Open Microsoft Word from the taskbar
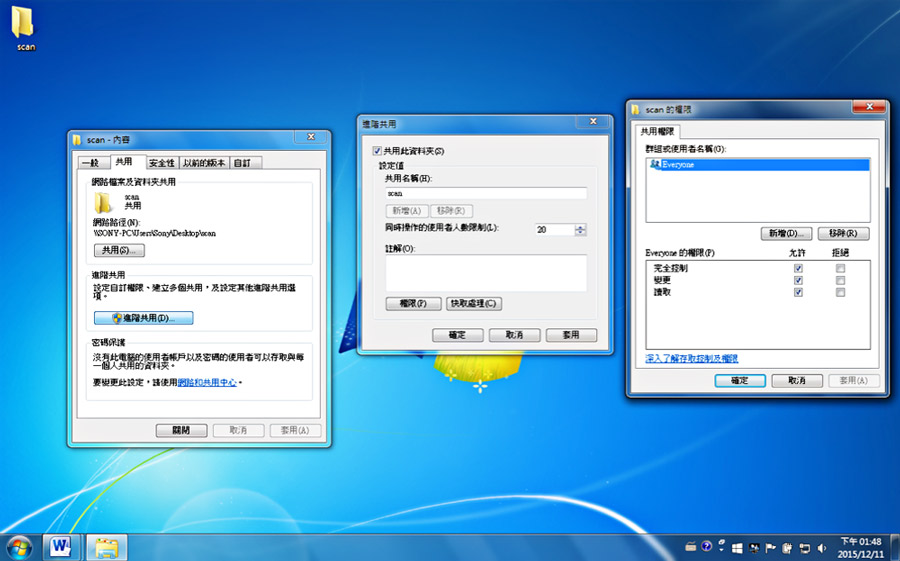Image resolution: width=900 pixels, height=561 pixels. tap(60, 547)
